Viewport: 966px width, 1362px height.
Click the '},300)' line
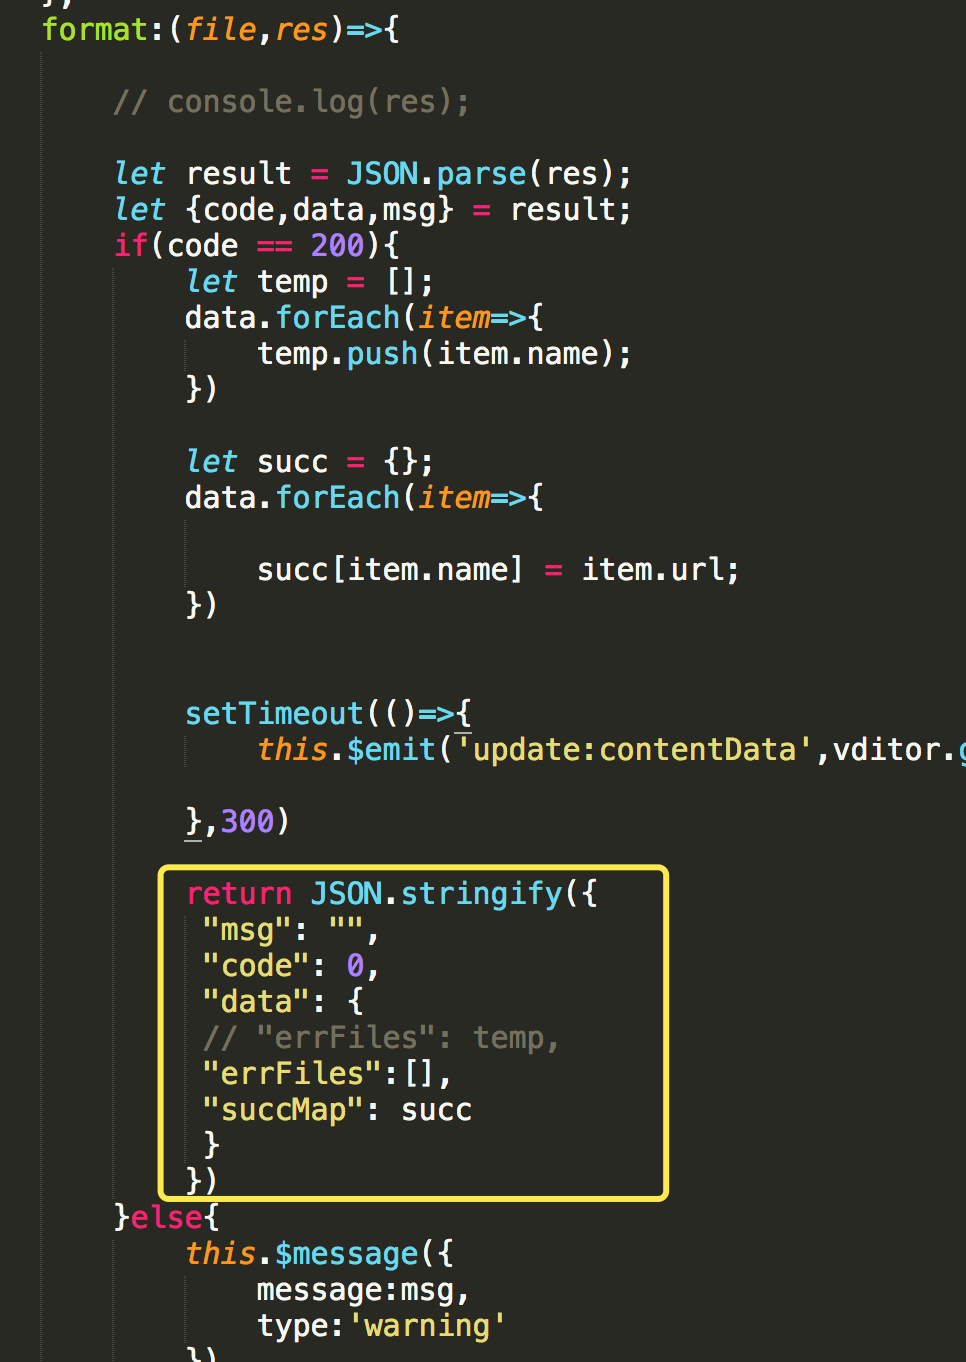(237, 822)
